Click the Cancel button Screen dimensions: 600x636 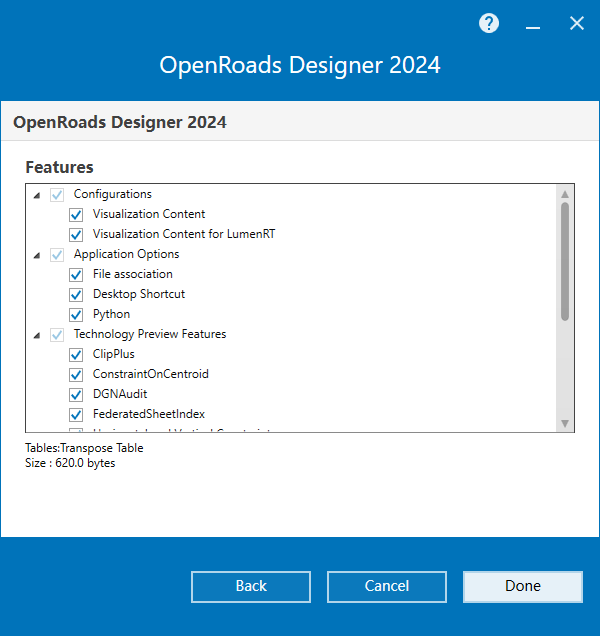click(387, 587)
